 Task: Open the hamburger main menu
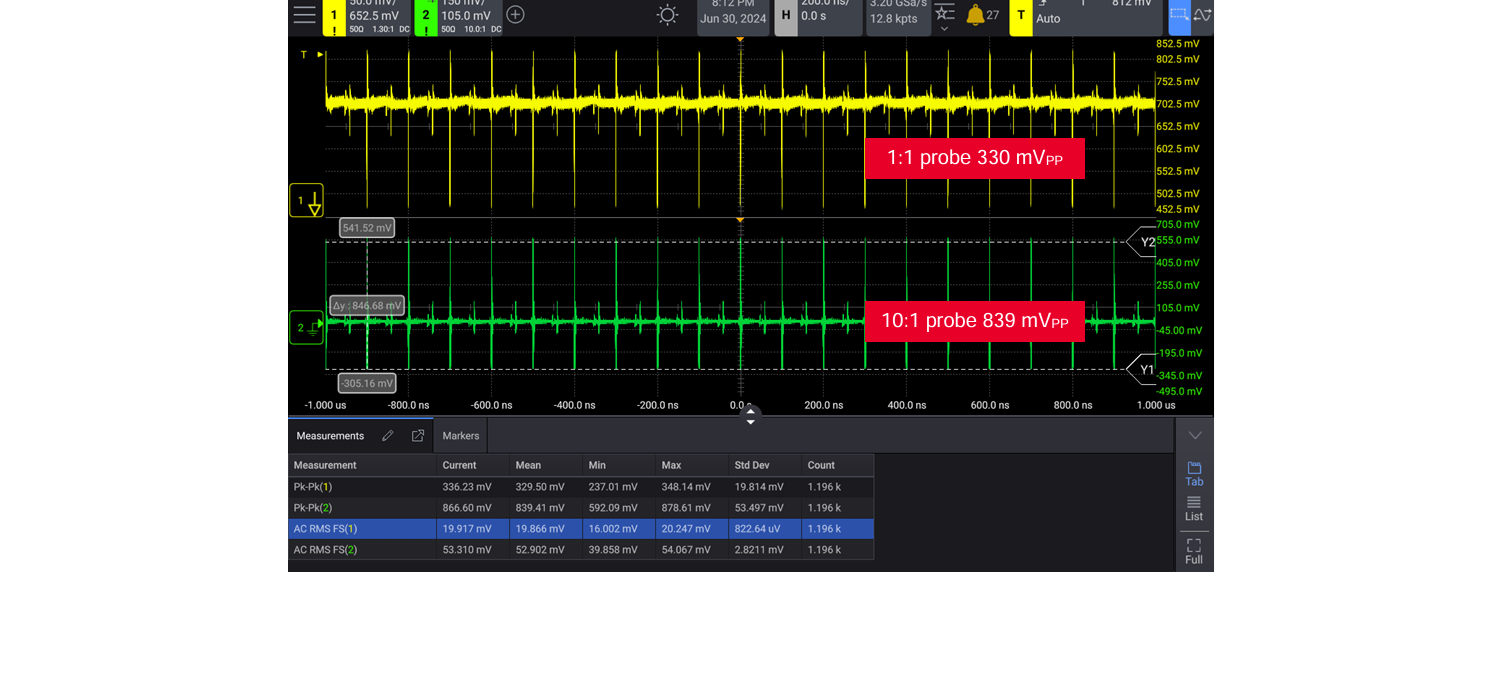[x=304, y=15]
